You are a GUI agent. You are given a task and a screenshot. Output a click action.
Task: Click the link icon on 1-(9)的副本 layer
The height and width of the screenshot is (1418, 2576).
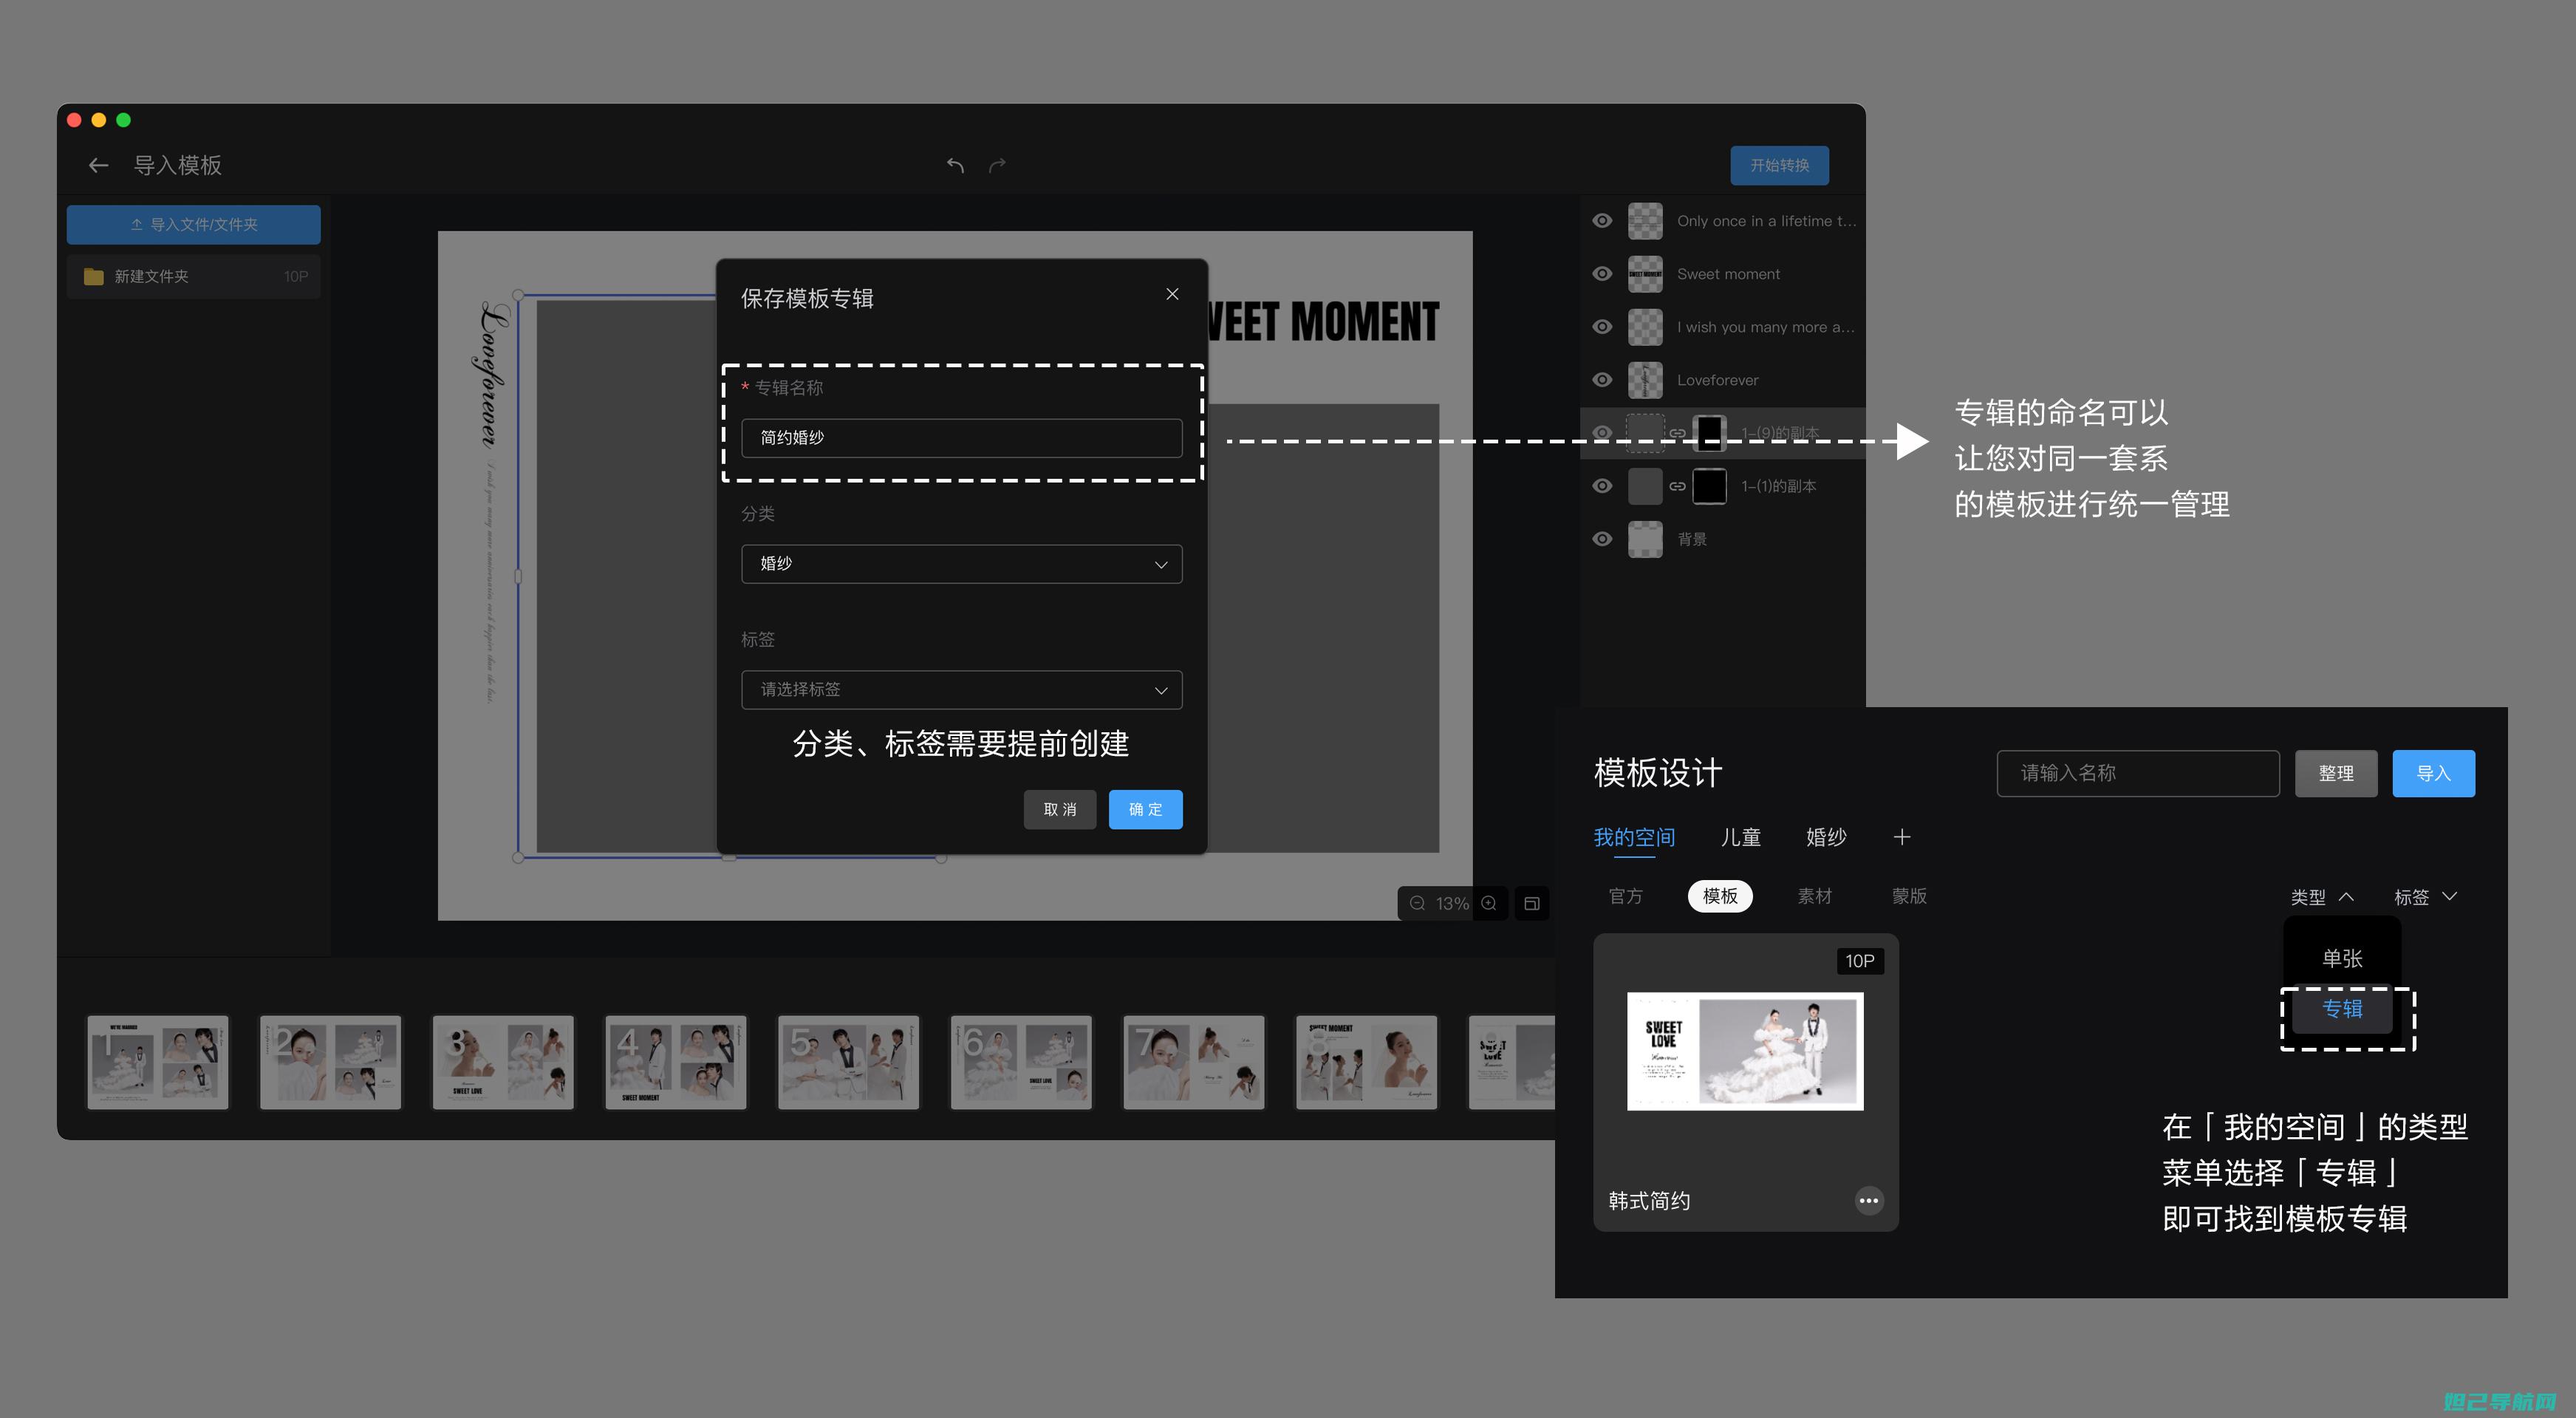click(1677, 433)
